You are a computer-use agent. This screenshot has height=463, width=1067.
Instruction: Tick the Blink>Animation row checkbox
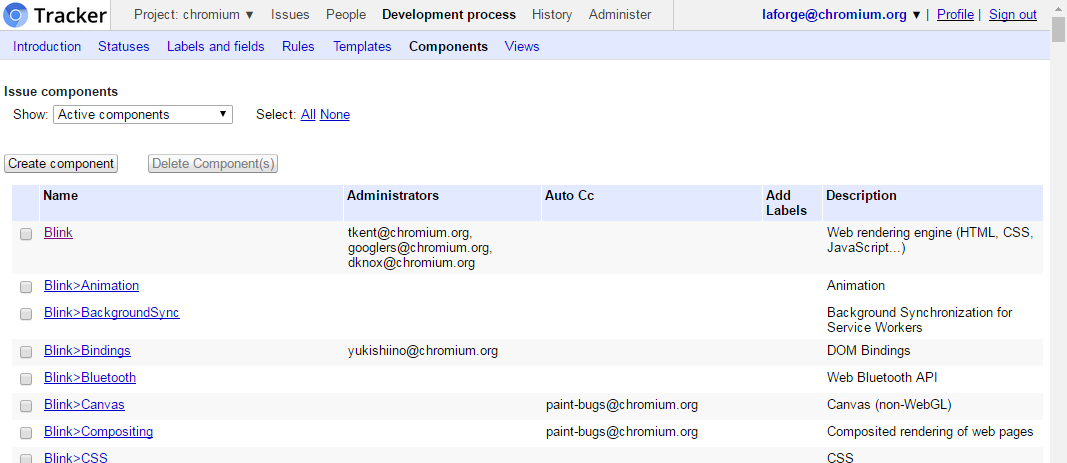(x=26, y=287)
